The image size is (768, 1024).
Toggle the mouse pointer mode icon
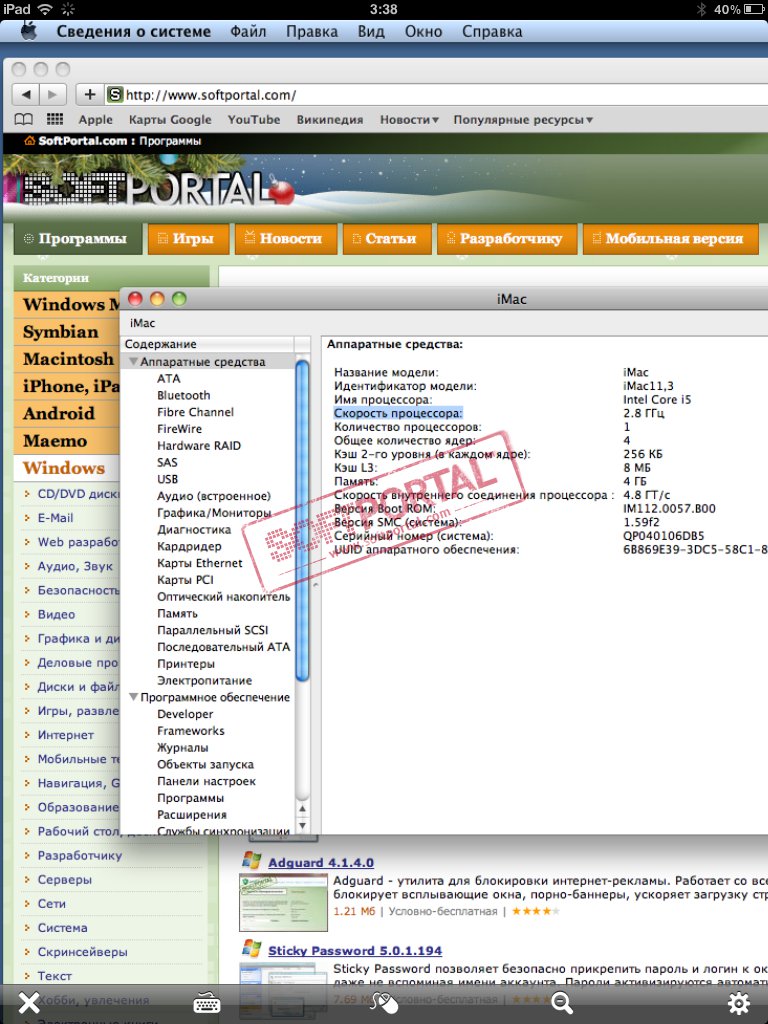[384, 1002]
